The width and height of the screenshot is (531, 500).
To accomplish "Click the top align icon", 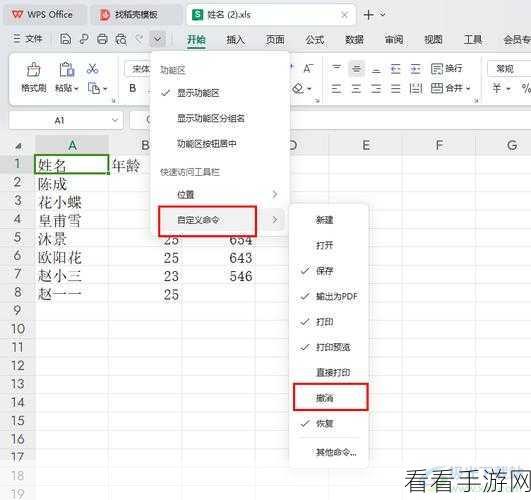I will tap(337, 68).
